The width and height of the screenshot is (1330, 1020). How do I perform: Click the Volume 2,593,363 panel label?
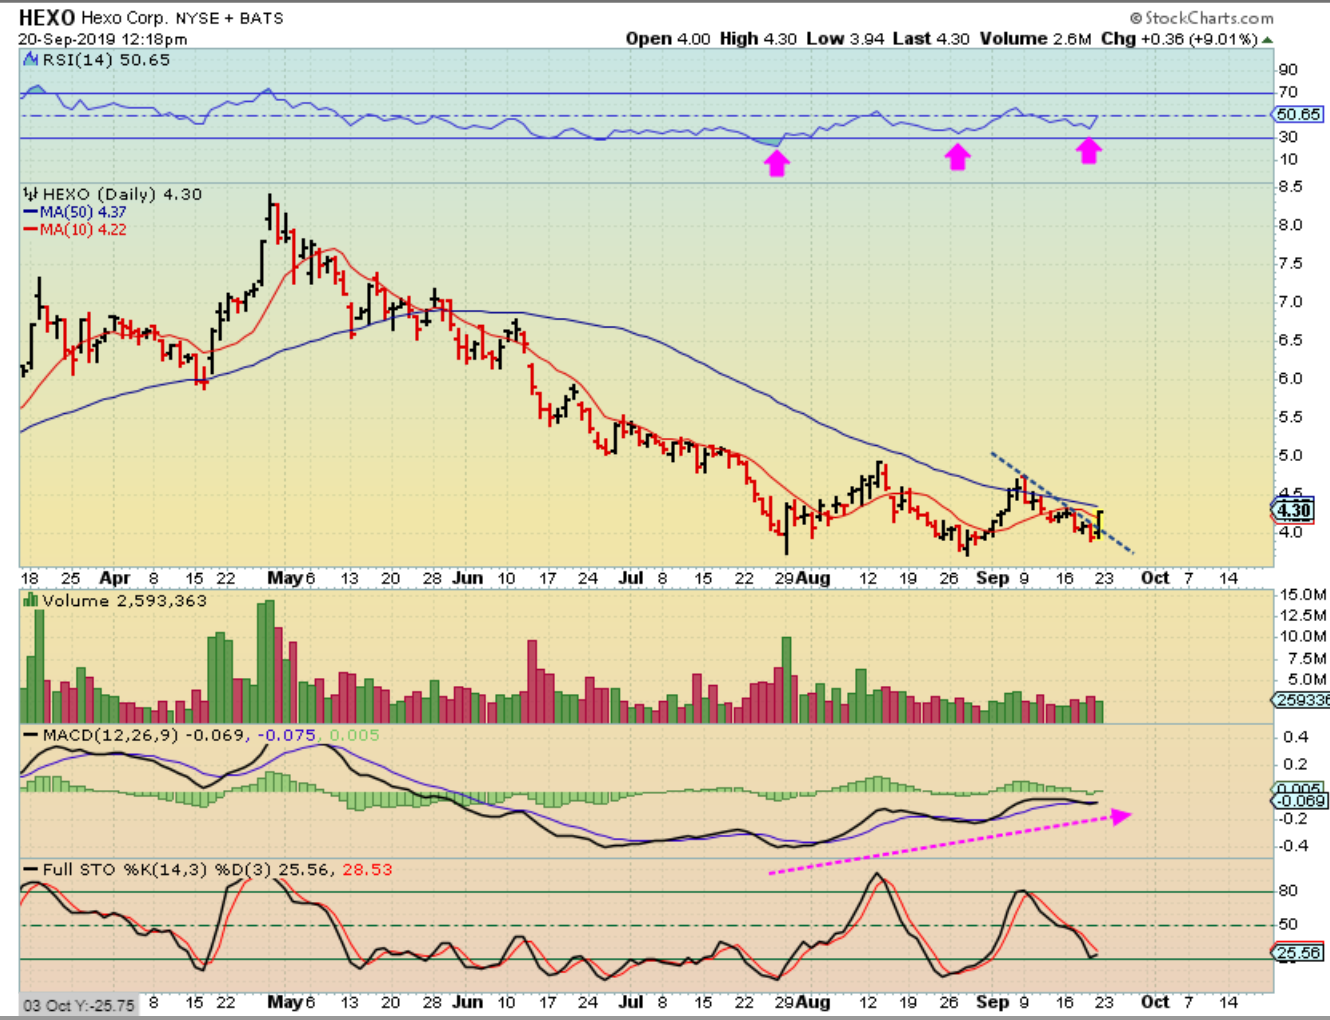[x=124, y=601]
